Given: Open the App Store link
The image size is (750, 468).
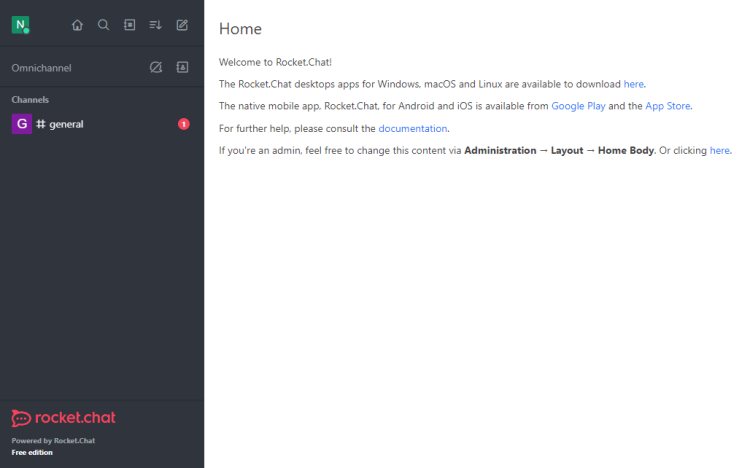Looking at the screenshot, I should (x=668, y=106).
